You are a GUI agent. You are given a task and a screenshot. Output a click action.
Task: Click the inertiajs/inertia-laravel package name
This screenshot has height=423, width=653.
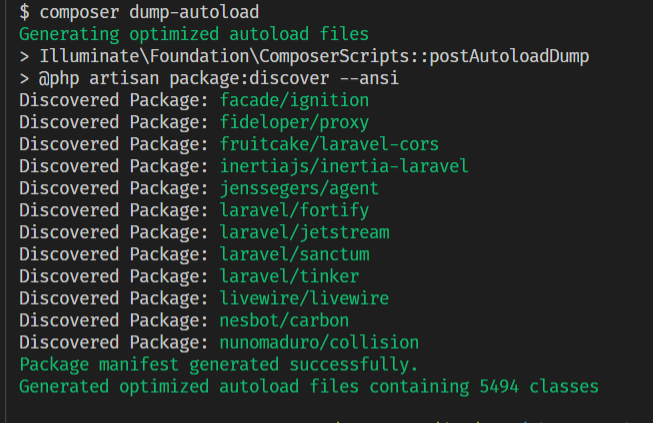click(344, 166)
